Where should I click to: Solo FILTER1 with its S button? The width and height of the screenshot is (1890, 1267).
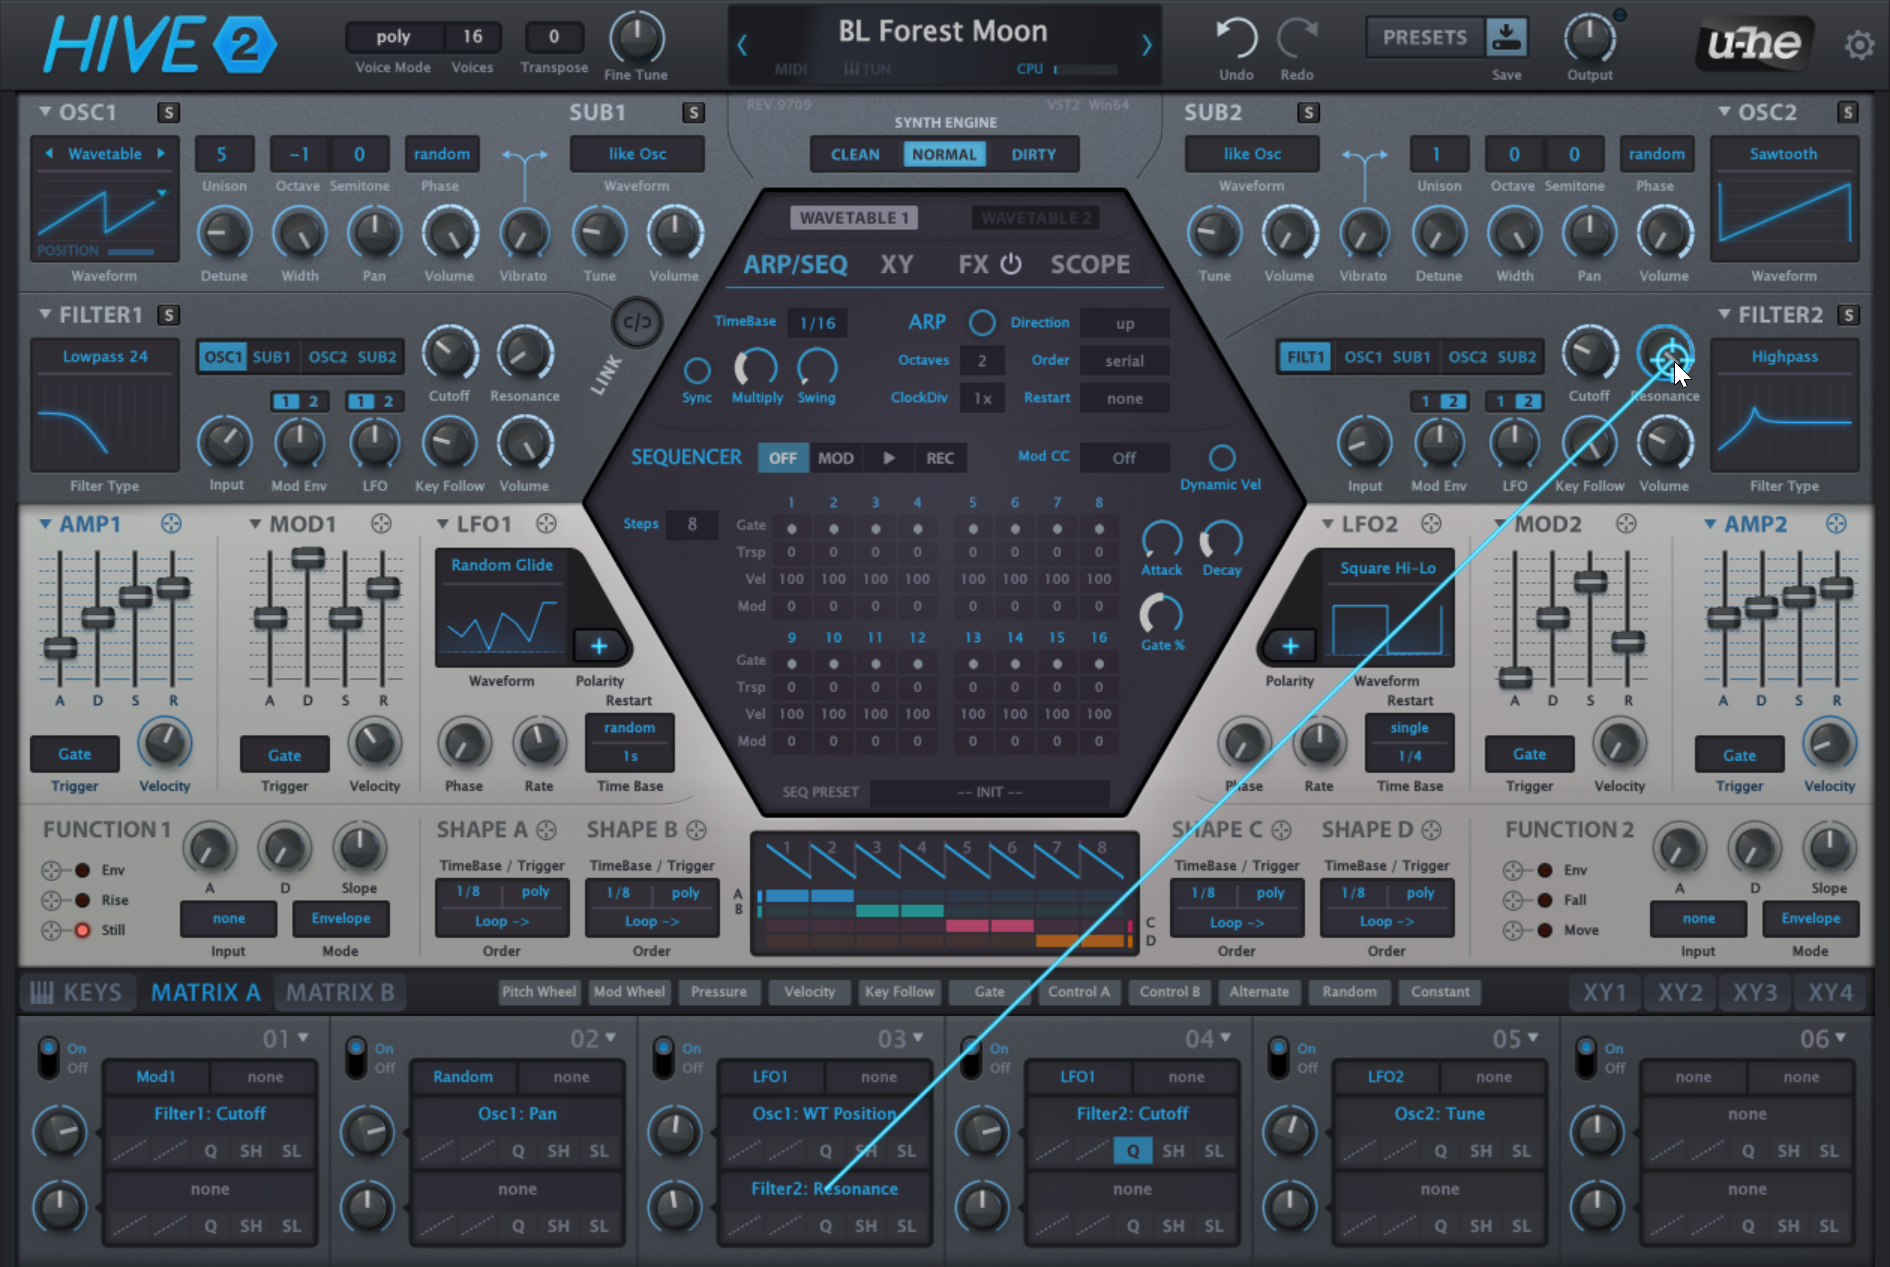[x=168, y=315]
